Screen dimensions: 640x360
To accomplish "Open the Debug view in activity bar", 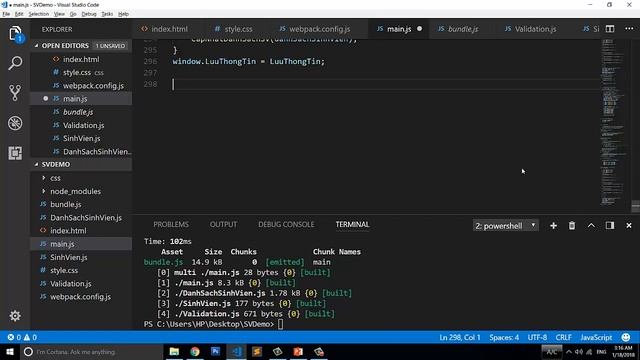I will point(15,123).
